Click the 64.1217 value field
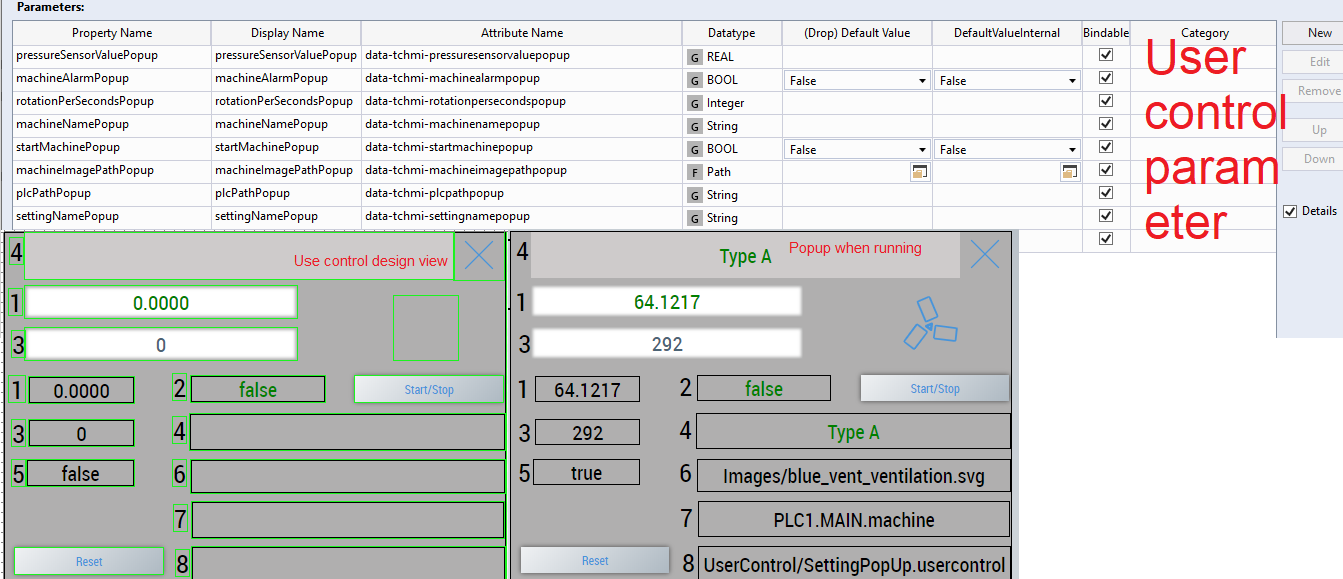1343x579 pixels. pyautogui.click(x=668, y=301)
